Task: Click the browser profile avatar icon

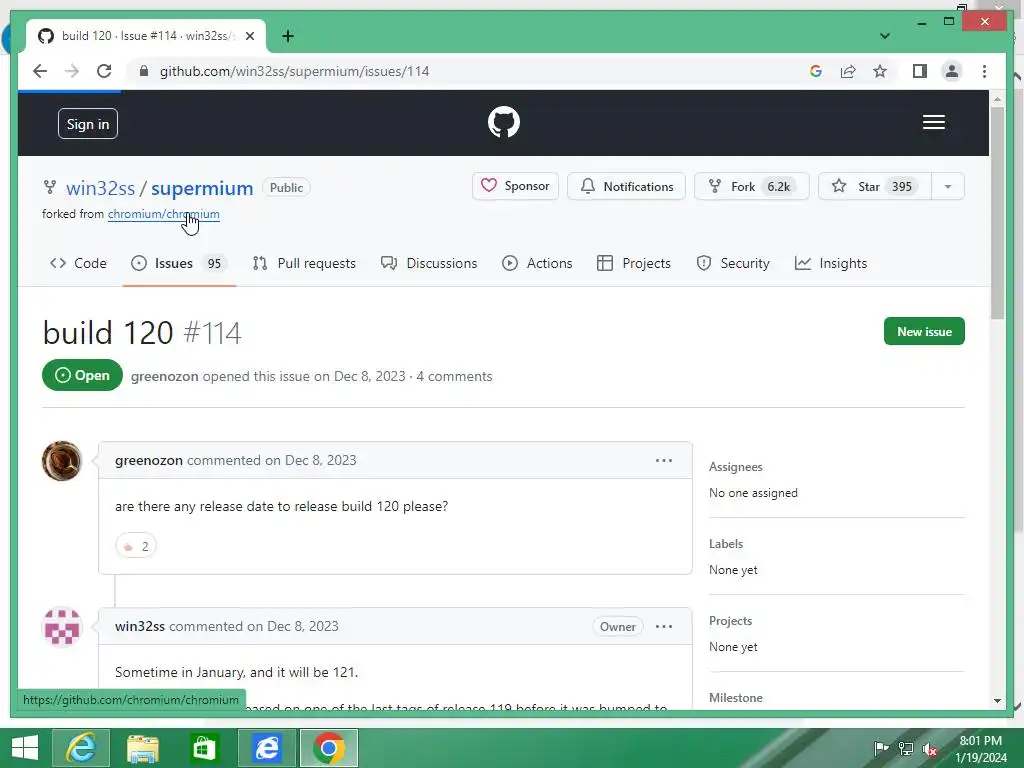Action: tap(952, 71)
